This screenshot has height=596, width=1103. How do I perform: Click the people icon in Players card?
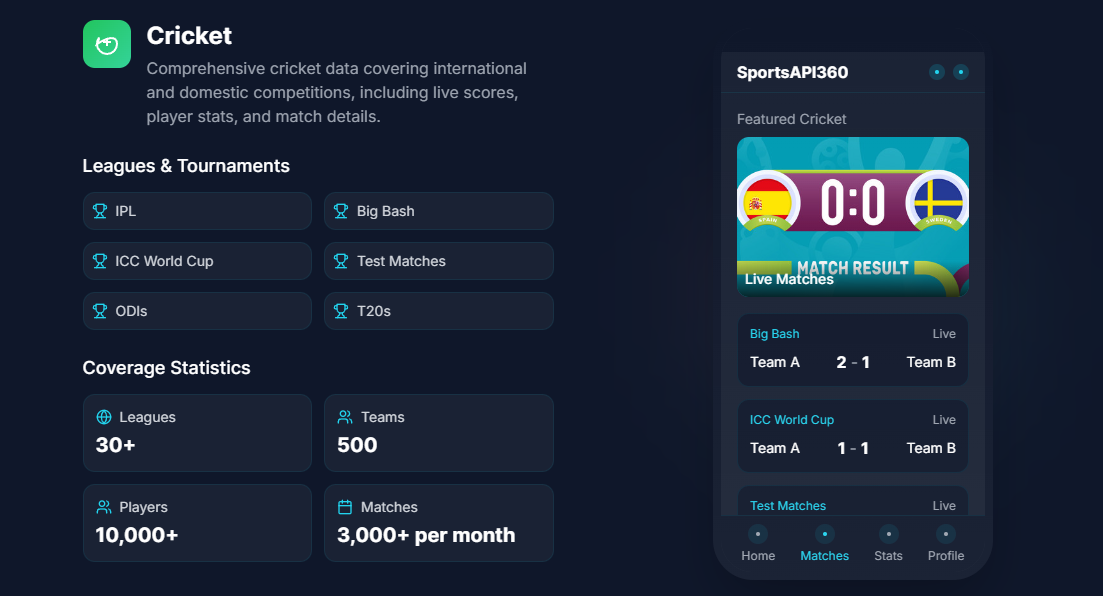tap(104, 507)
